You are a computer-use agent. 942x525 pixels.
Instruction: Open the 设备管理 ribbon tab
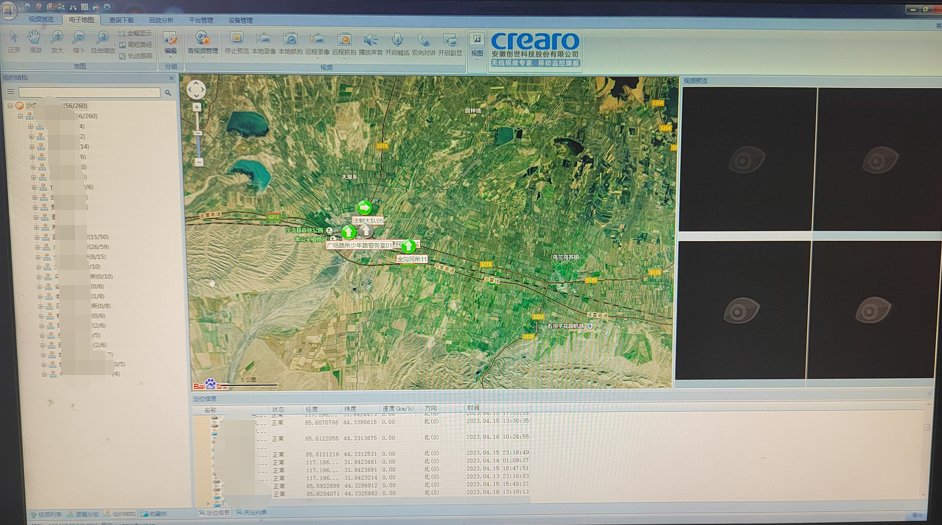[241, 20]
